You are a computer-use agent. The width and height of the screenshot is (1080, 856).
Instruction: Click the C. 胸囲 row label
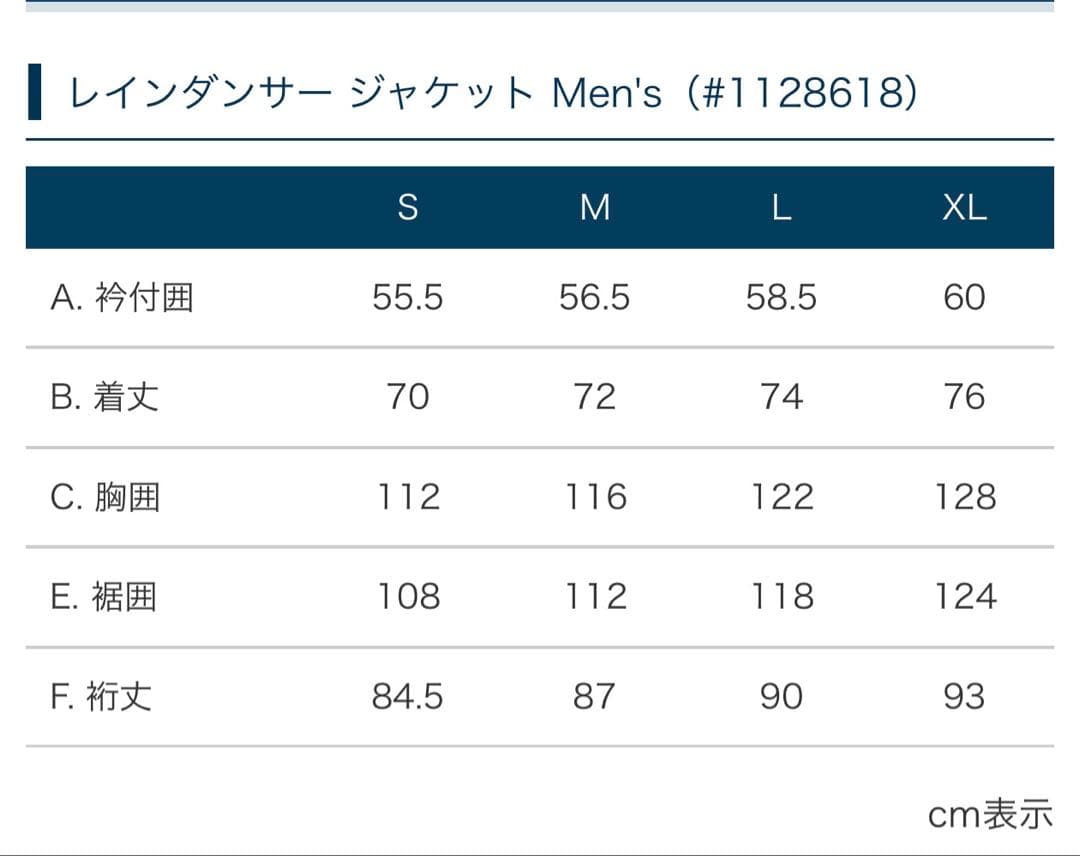[105, 497]
